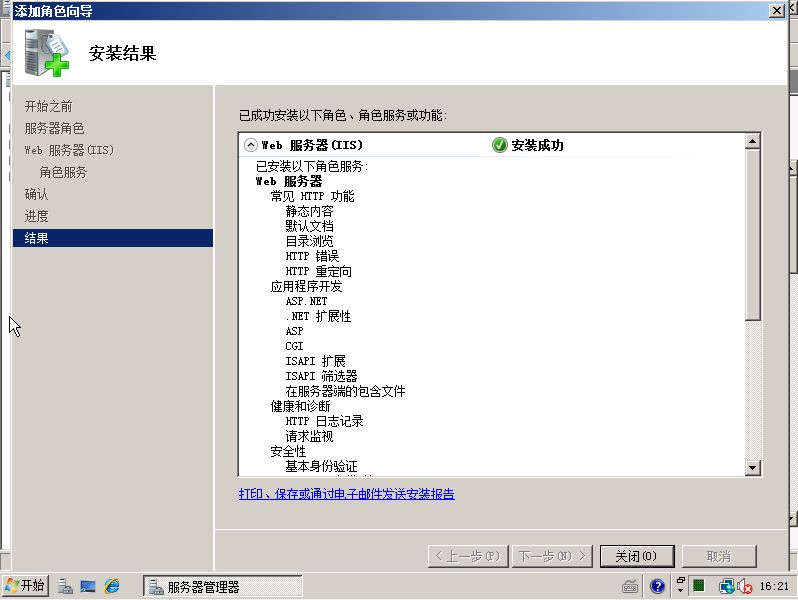Click the 基本身份验证 entry
Image resolution: width=798 pixels, height=600 pixels.
(321, 466)
